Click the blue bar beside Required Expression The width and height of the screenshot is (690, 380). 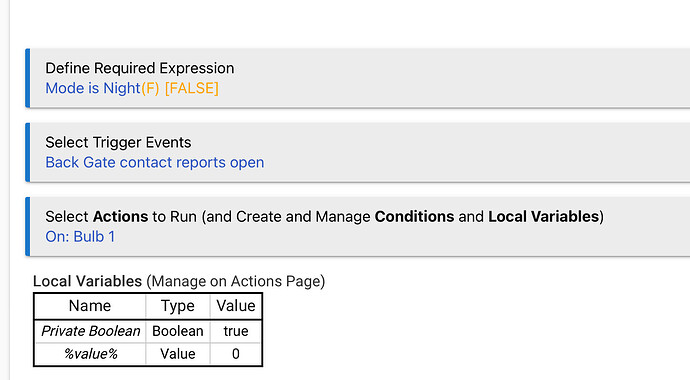click(x=28, y=78)
